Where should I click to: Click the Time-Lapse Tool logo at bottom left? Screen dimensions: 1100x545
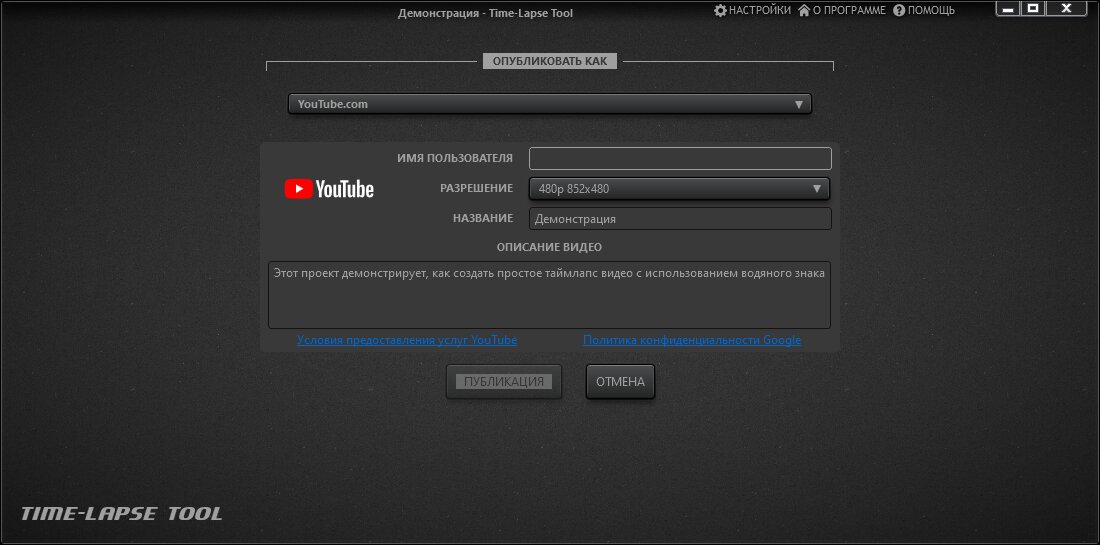point(122,514)
